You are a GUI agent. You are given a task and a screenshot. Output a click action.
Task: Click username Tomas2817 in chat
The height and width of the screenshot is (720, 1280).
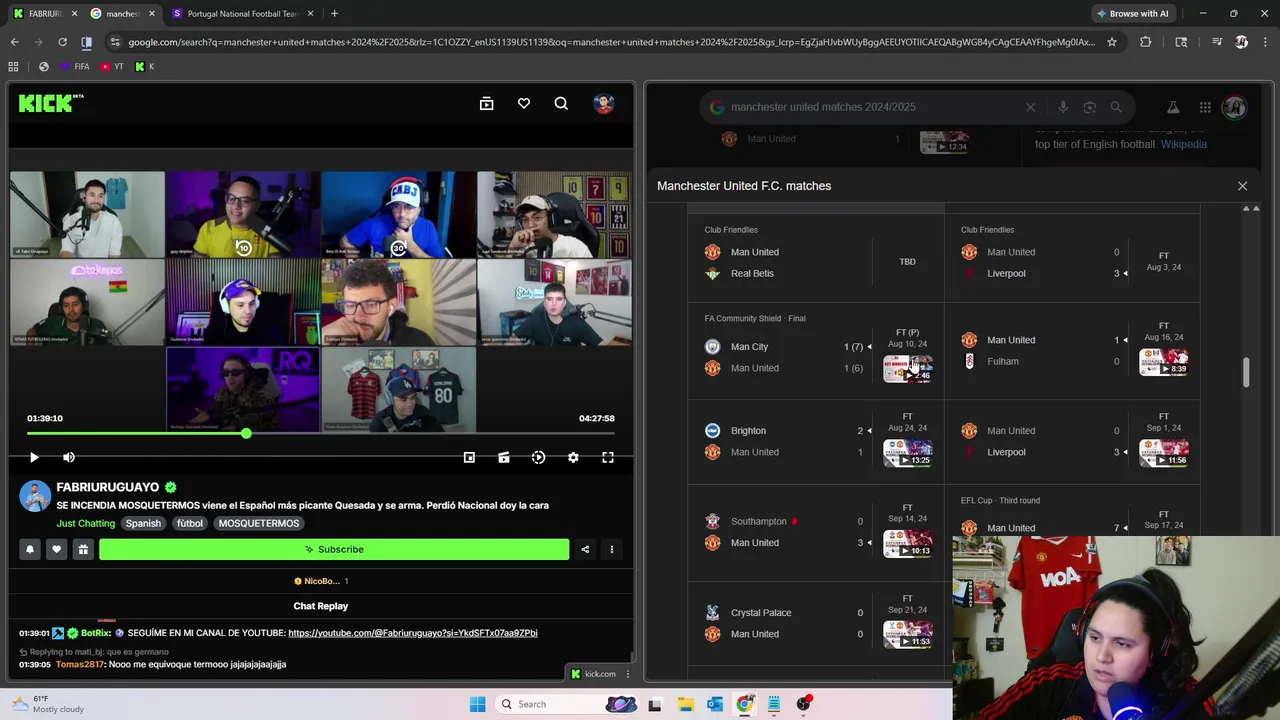click(x=80, y=664)
